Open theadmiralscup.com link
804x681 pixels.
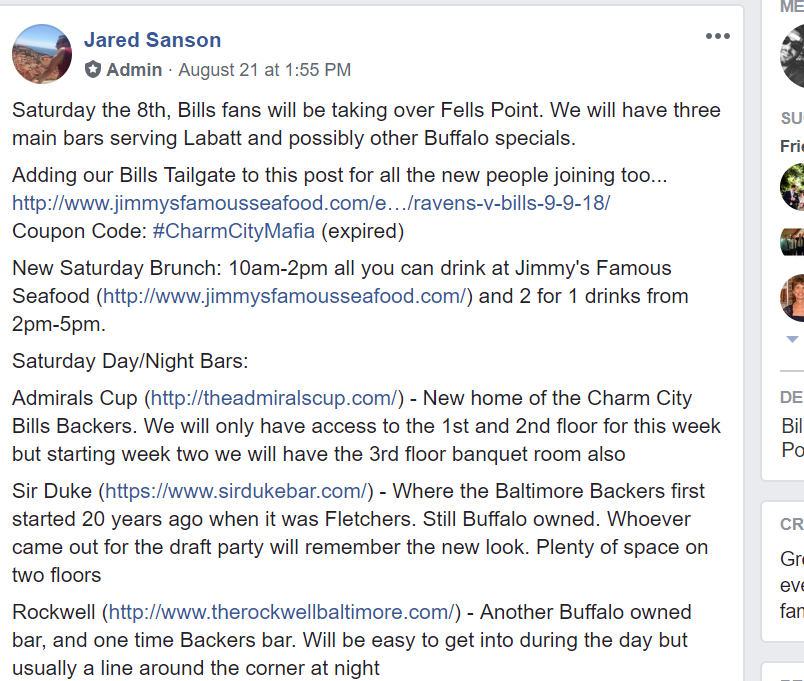tap(274, 398)
